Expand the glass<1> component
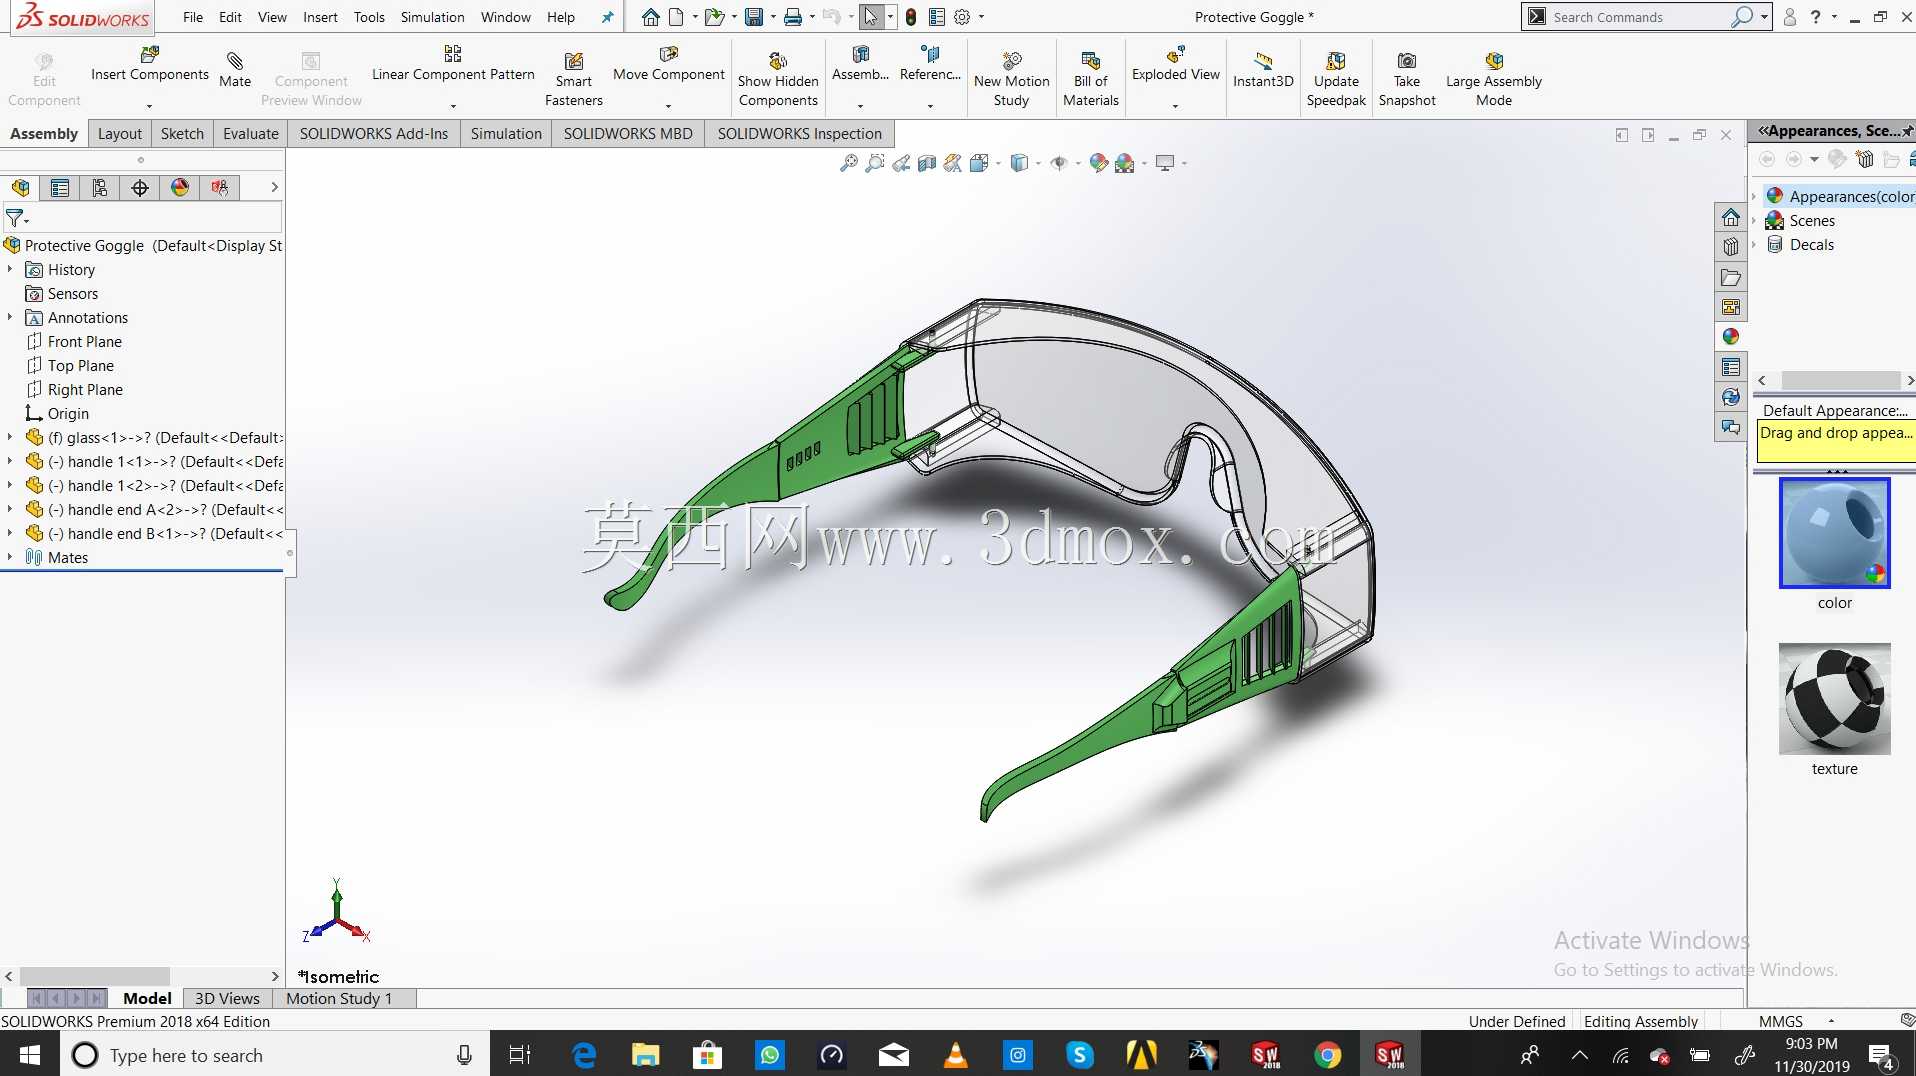Viewport: 1916px width, 1076px height. pos(10,437)
